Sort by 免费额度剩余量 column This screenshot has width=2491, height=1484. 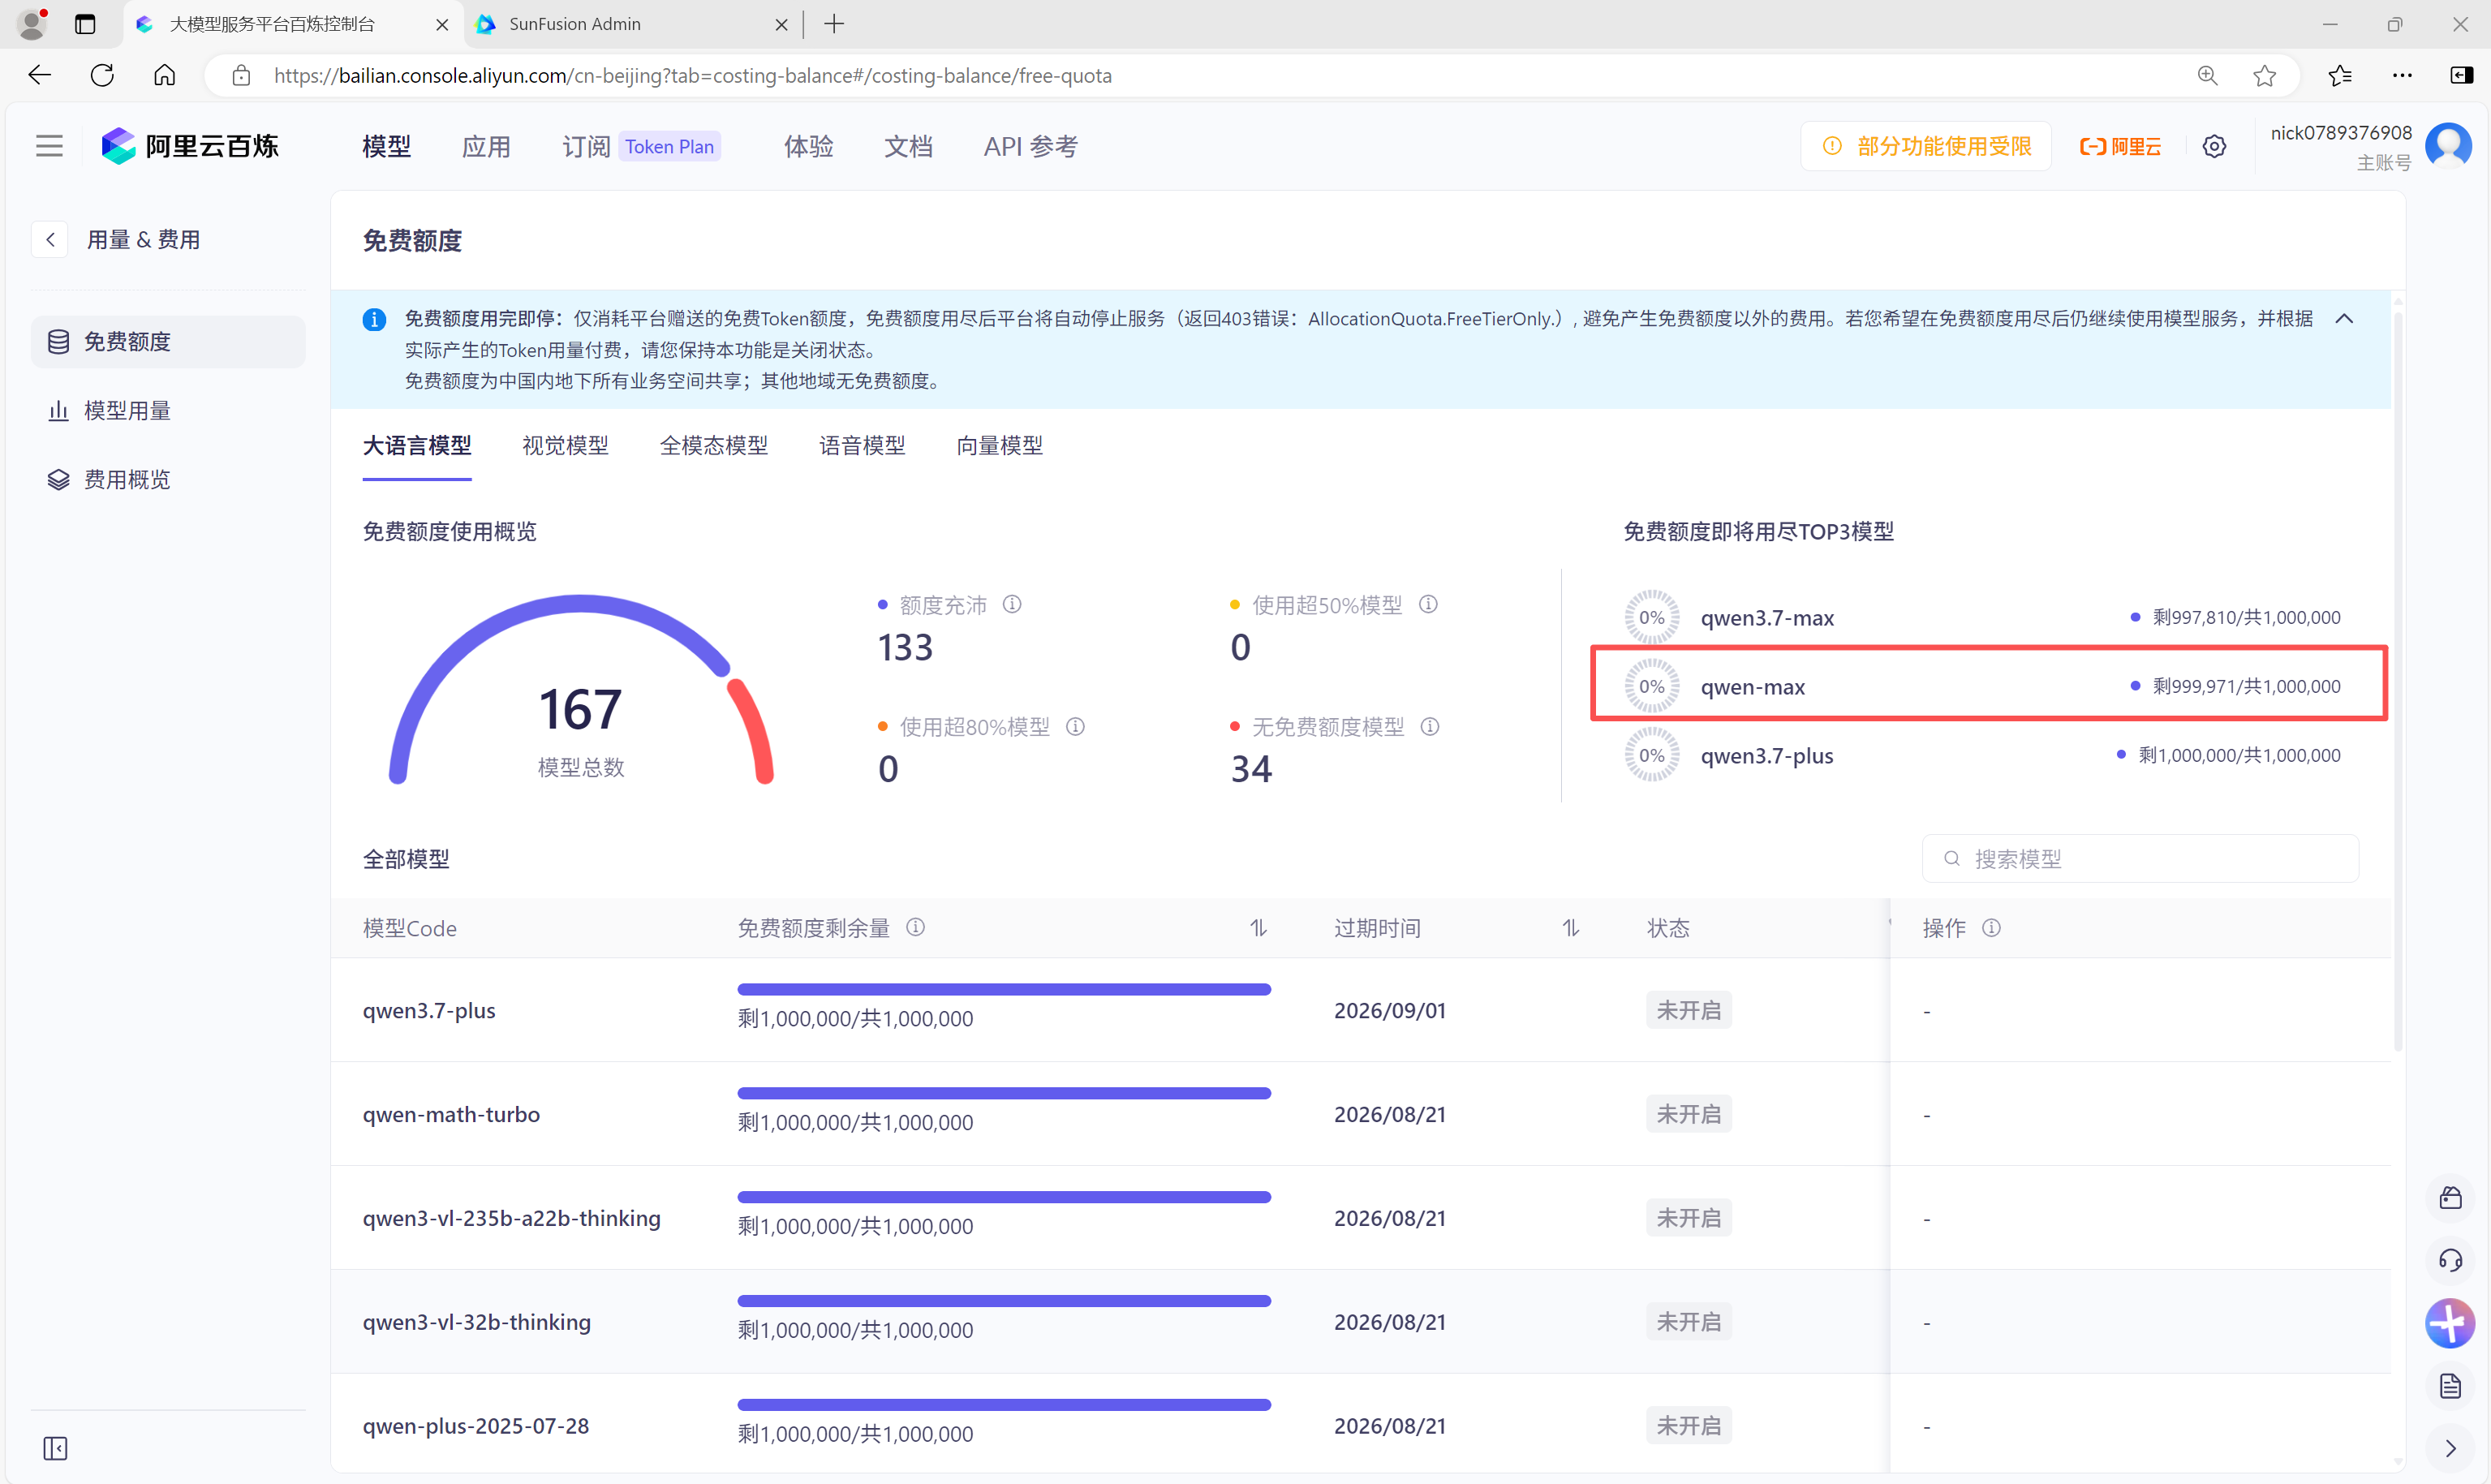[1258, 928]
